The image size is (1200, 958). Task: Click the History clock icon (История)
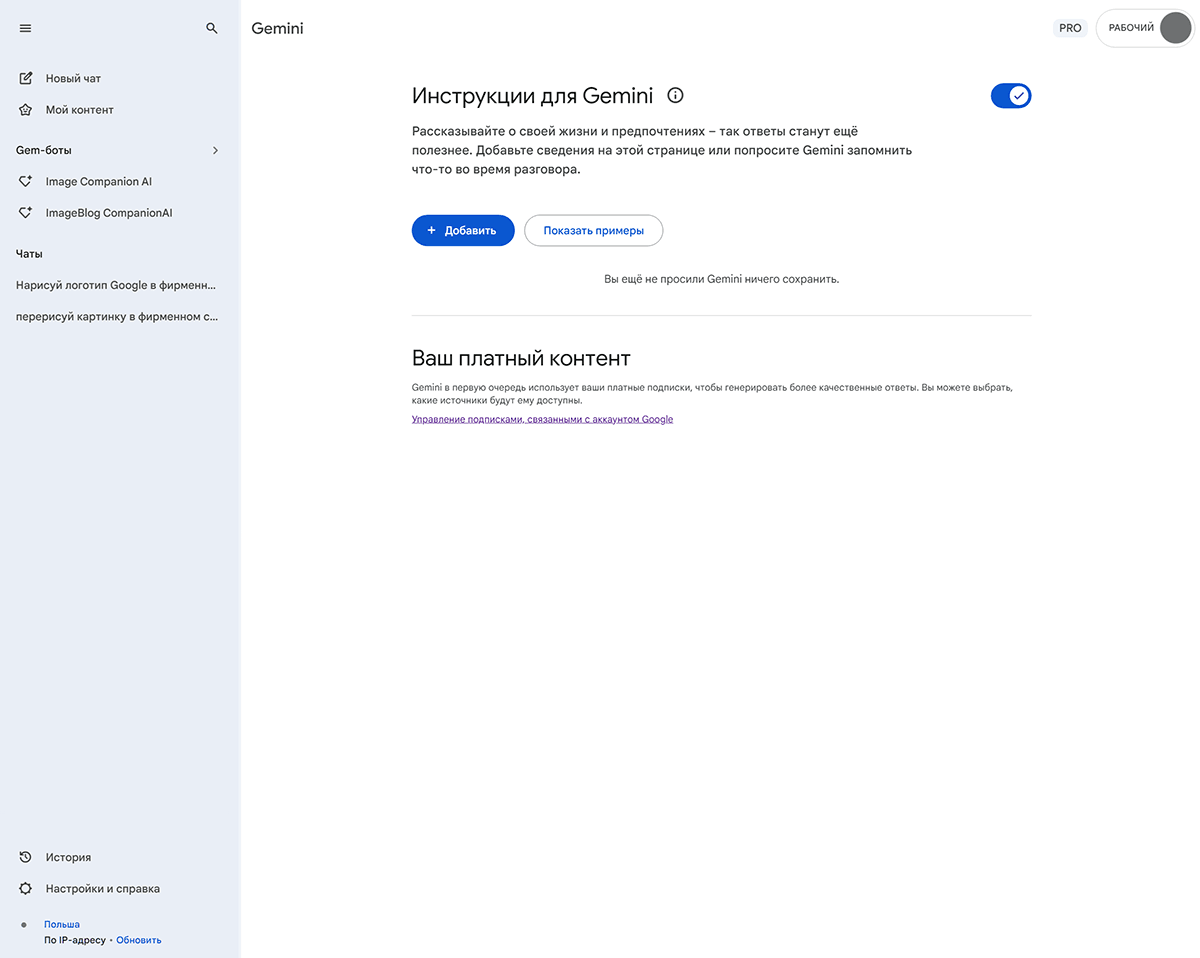point(26,857)
